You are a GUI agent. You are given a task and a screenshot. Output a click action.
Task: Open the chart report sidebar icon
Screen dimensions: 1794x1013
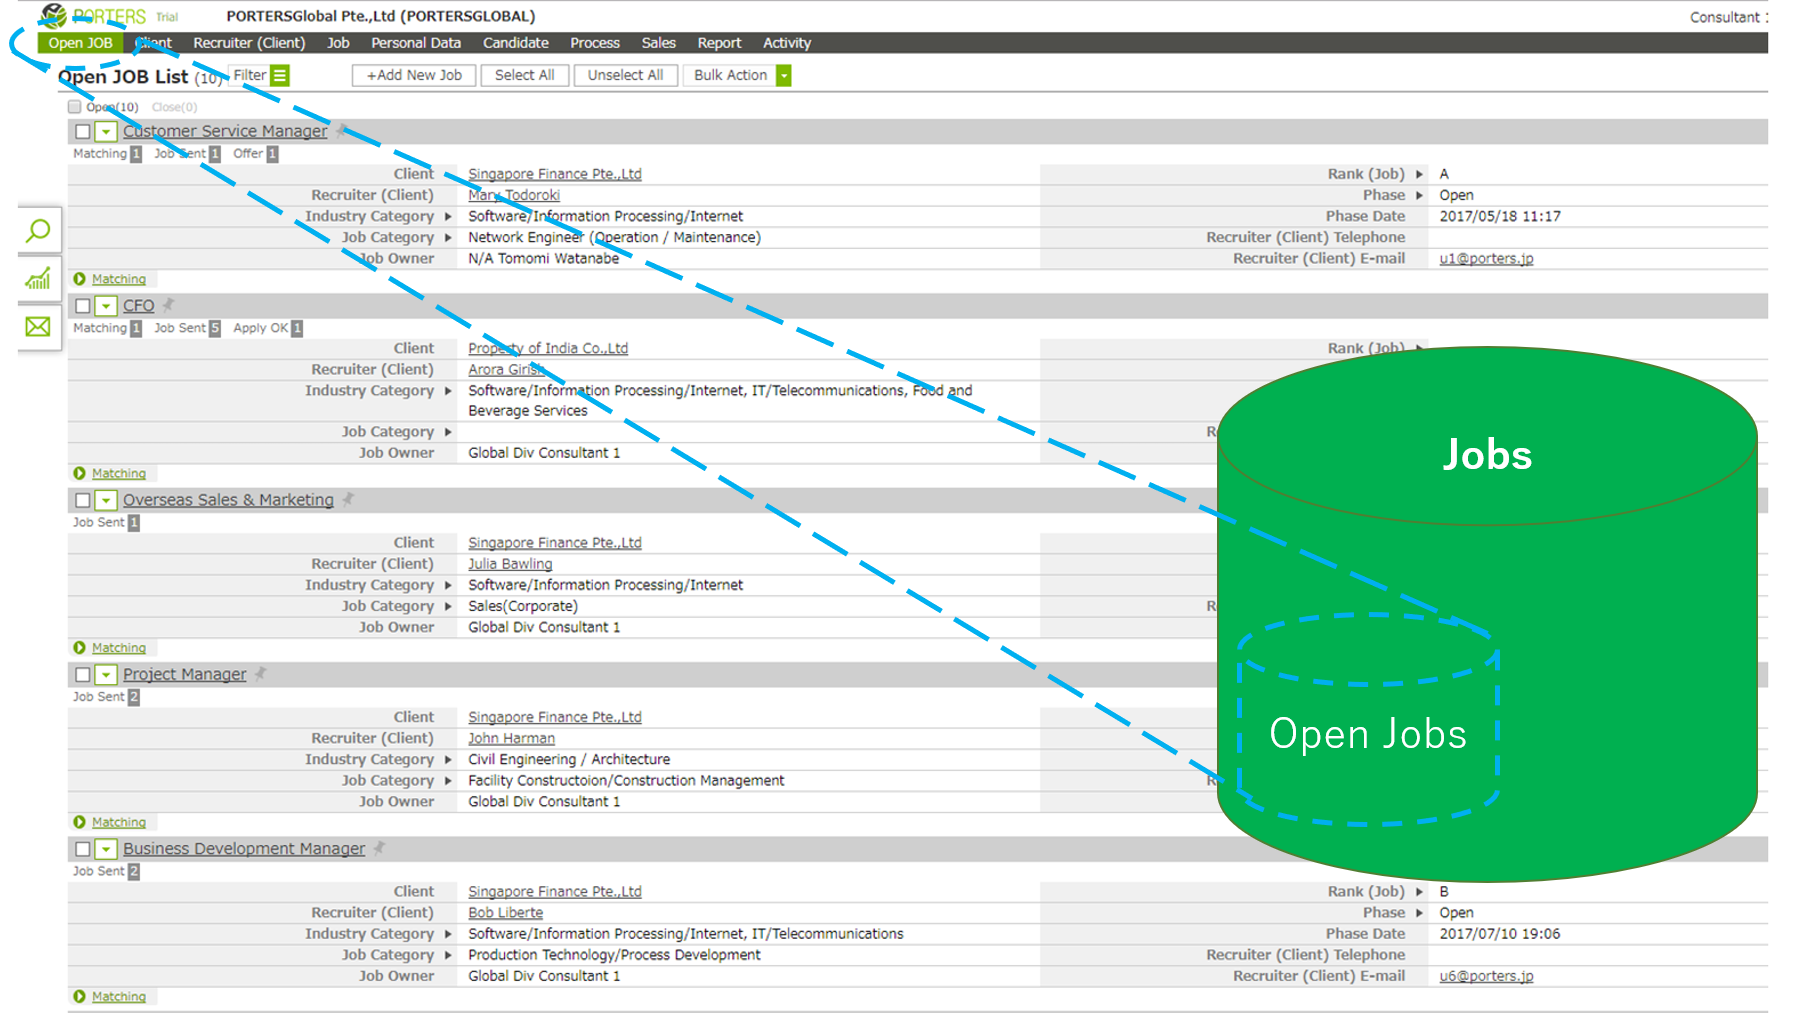[38, 279]
